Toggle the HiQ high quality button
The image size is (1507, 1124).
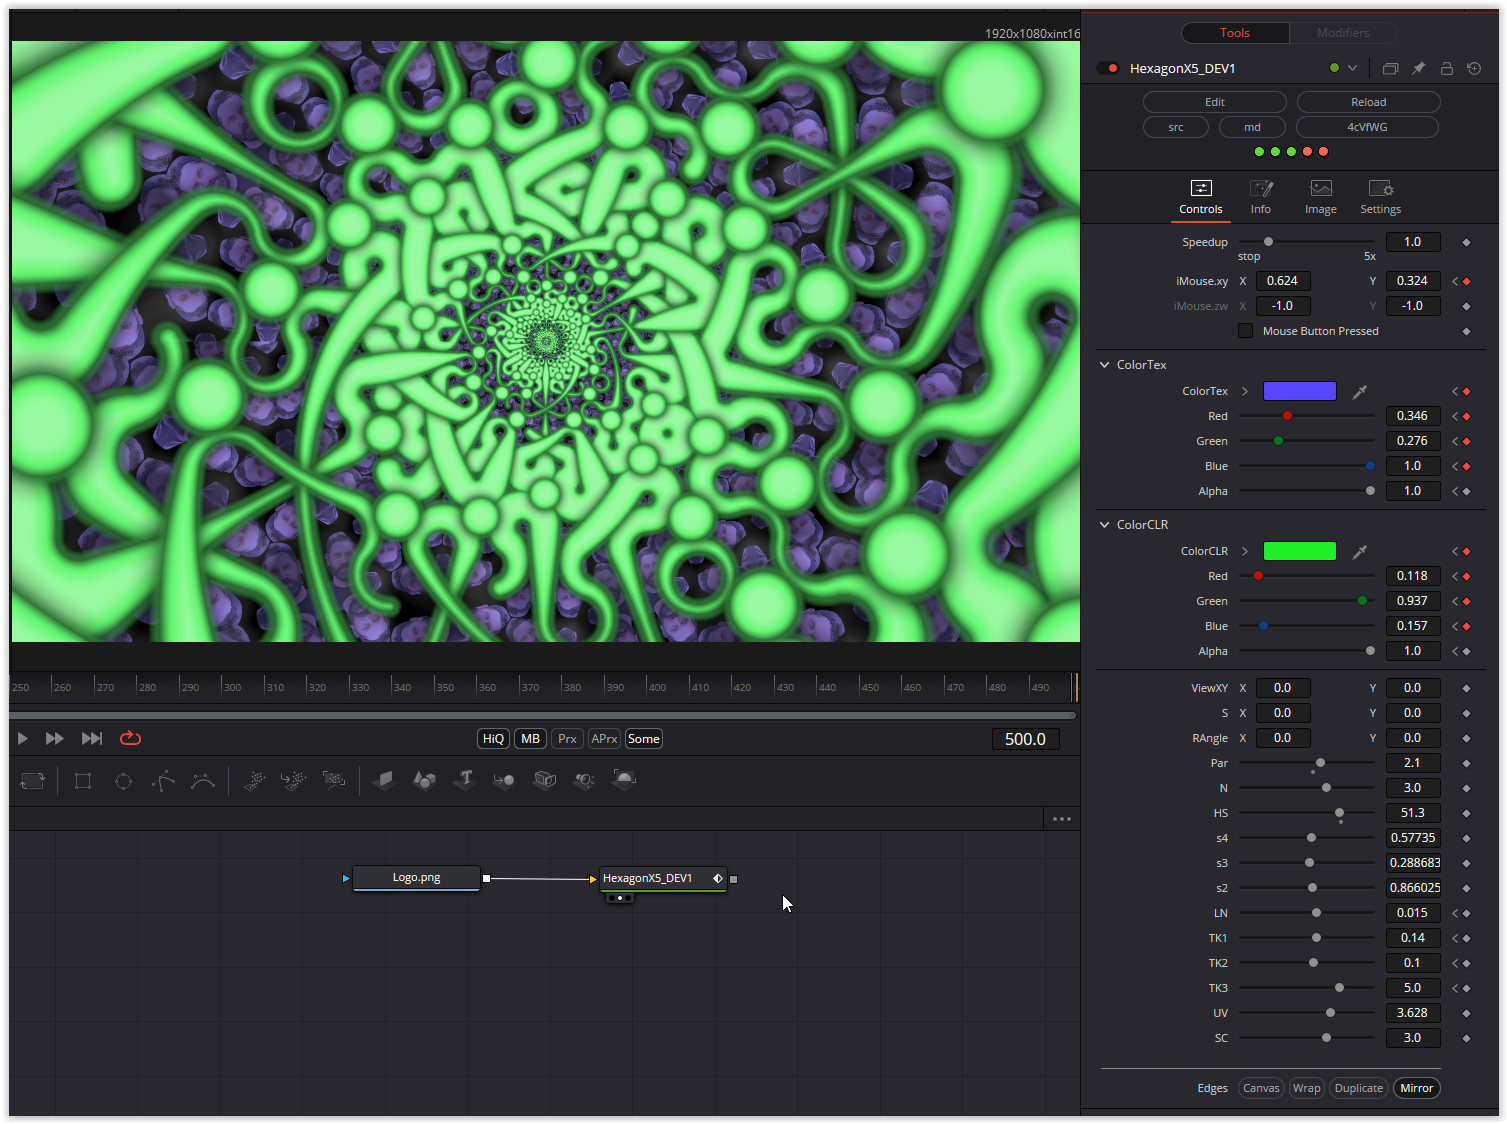click(493, 739)
